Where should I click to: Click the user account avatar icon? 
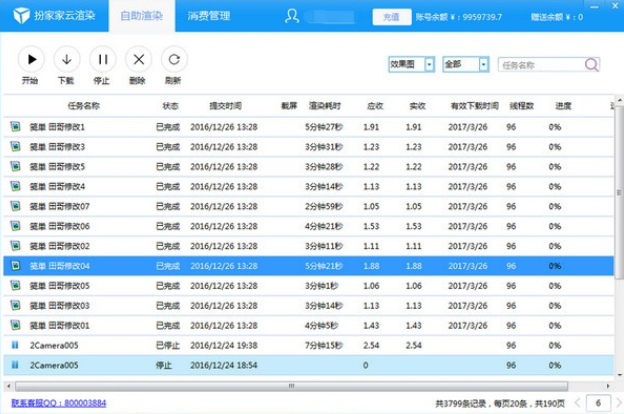tap(292, 16)
